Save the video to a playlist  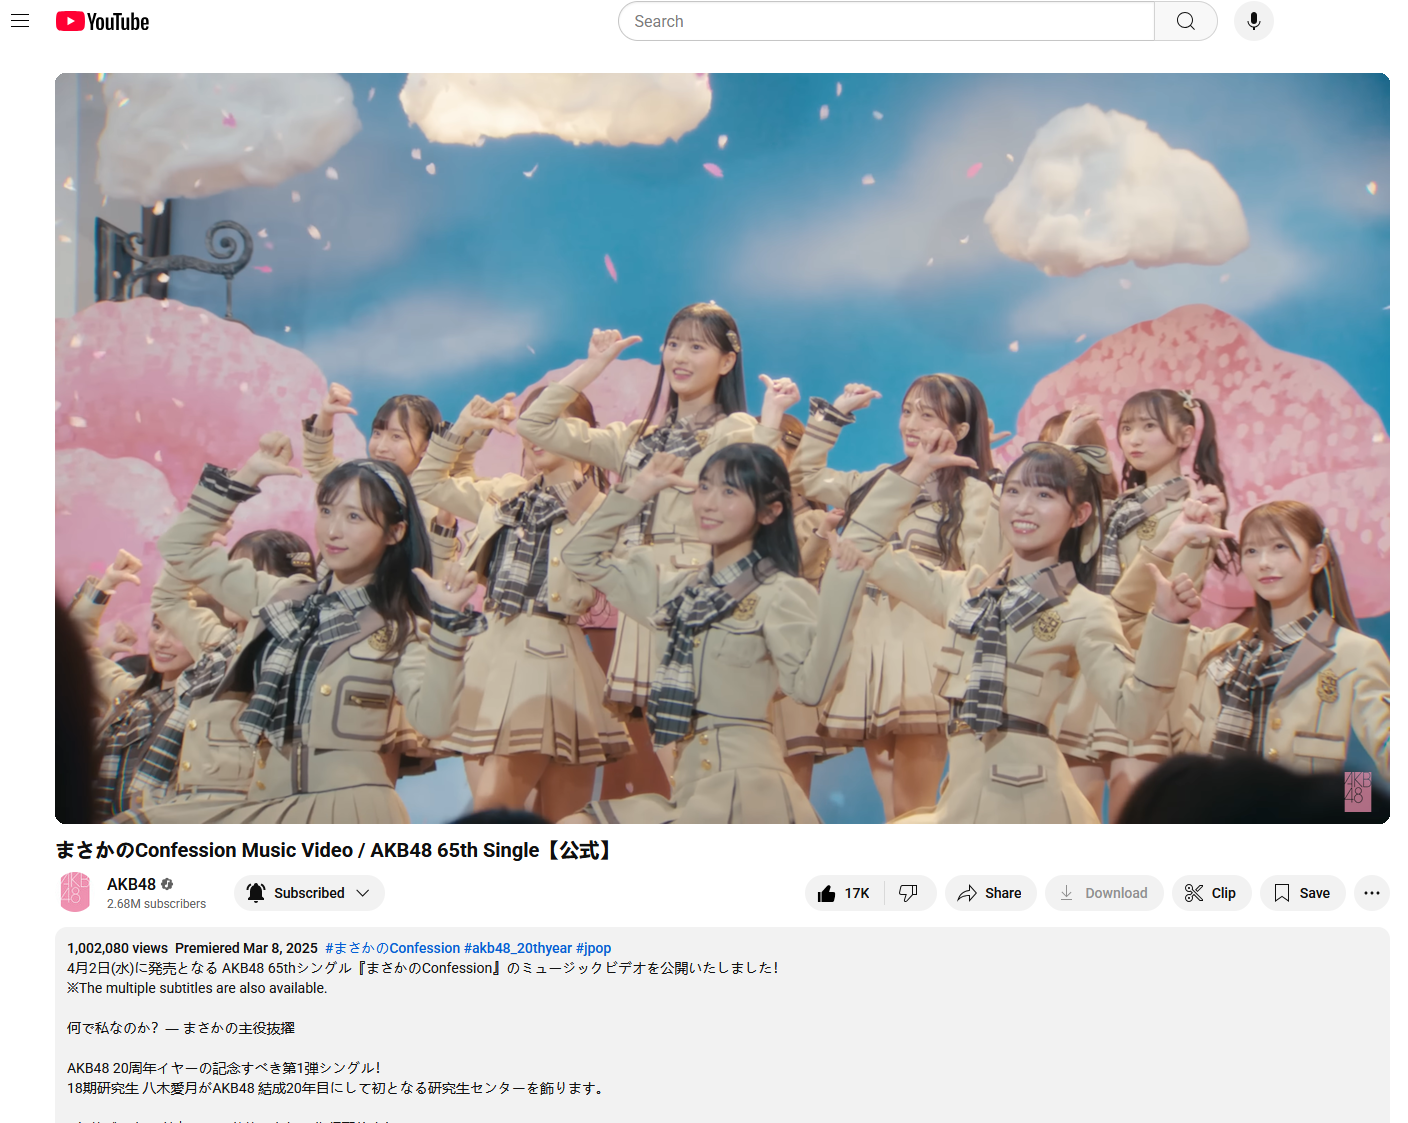tap(1302, 893)
